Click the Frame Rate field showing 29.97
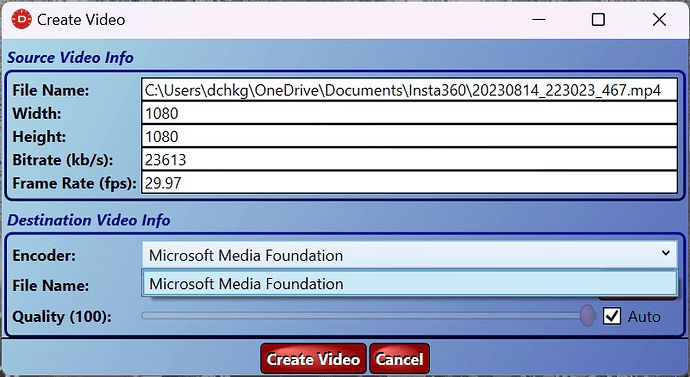Image resolution: width=690 pixels, height=377 pixels. click(x=409, y=183)
